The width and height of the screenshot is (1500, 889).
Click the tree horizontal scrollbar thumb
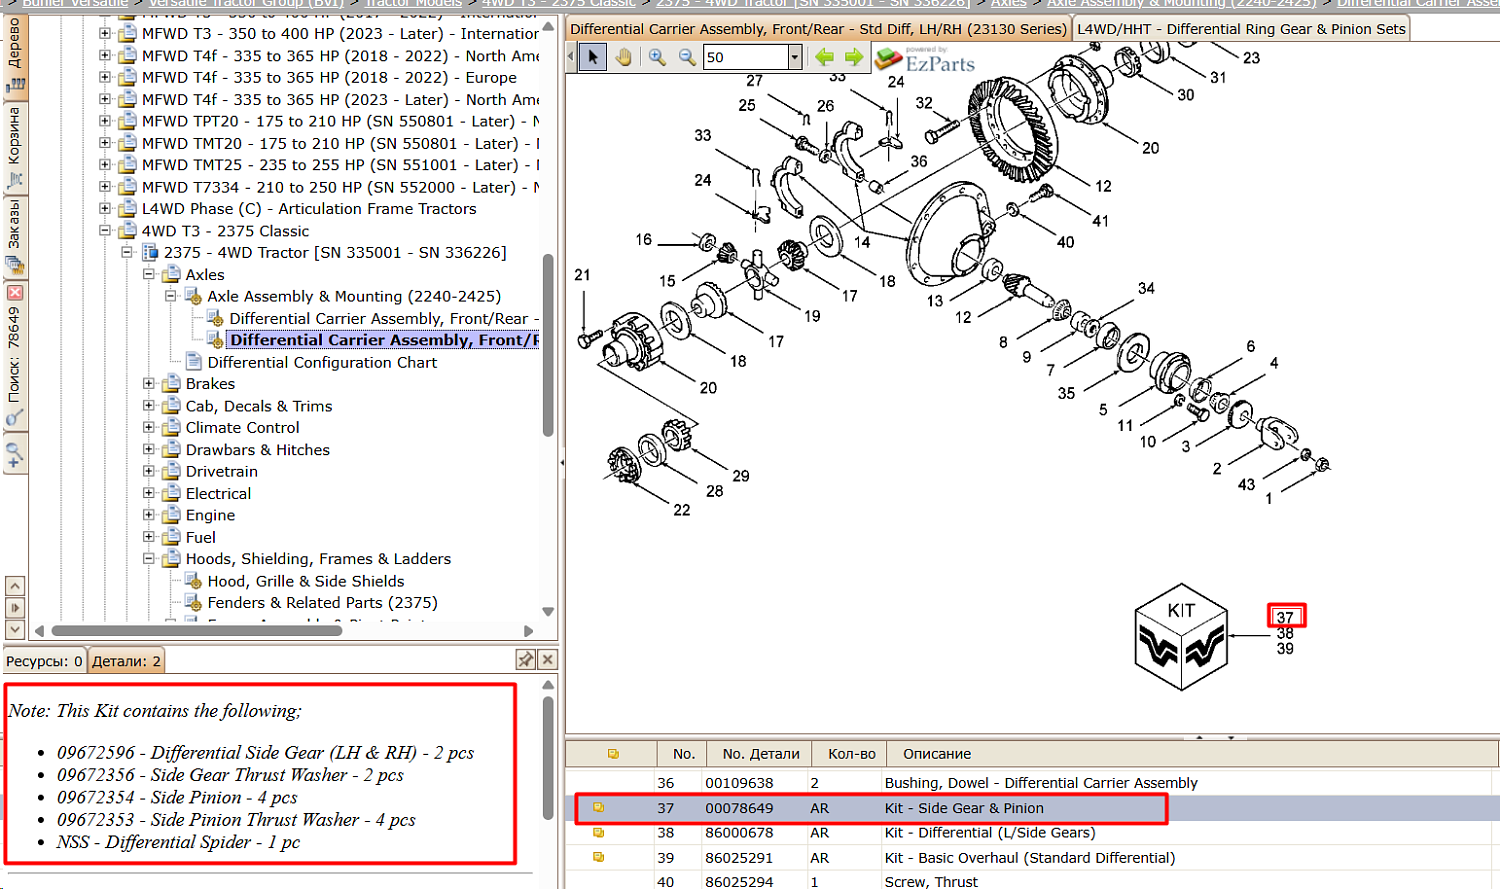click(x=197, y=631)
